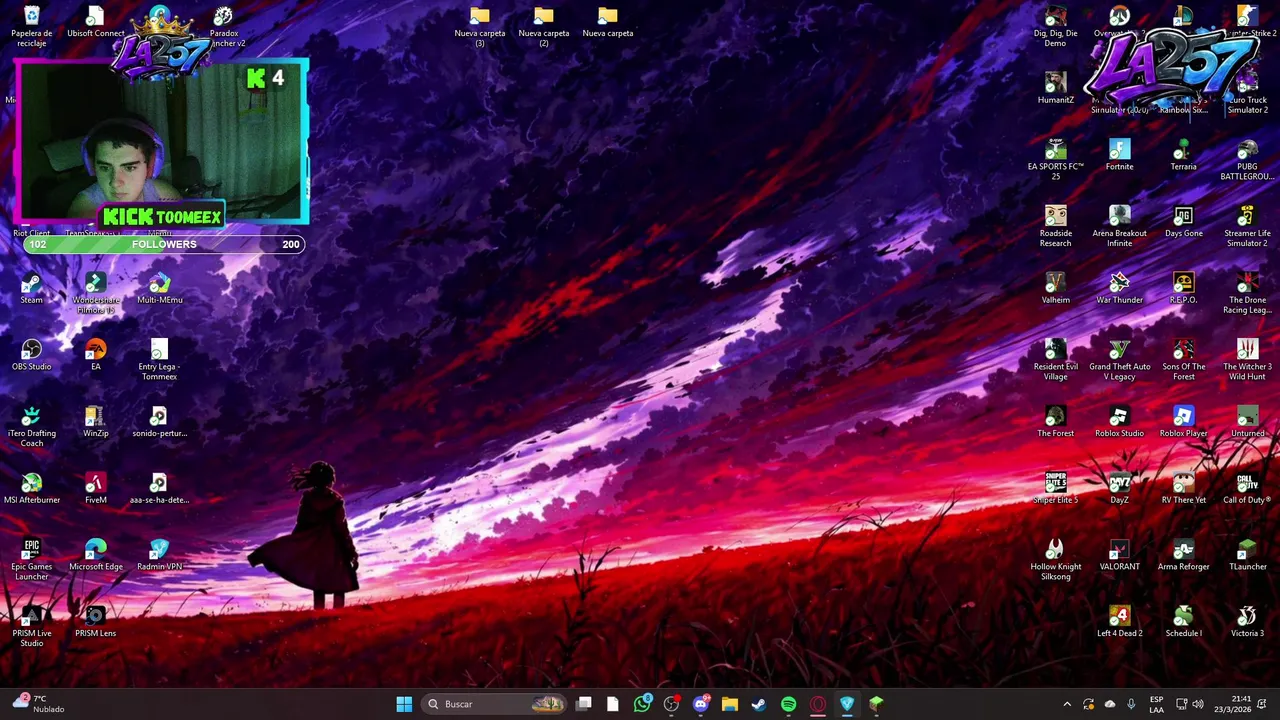Open The Drone Racing League shortcut
1280x720 pixels.
(x=1248, y=293)
